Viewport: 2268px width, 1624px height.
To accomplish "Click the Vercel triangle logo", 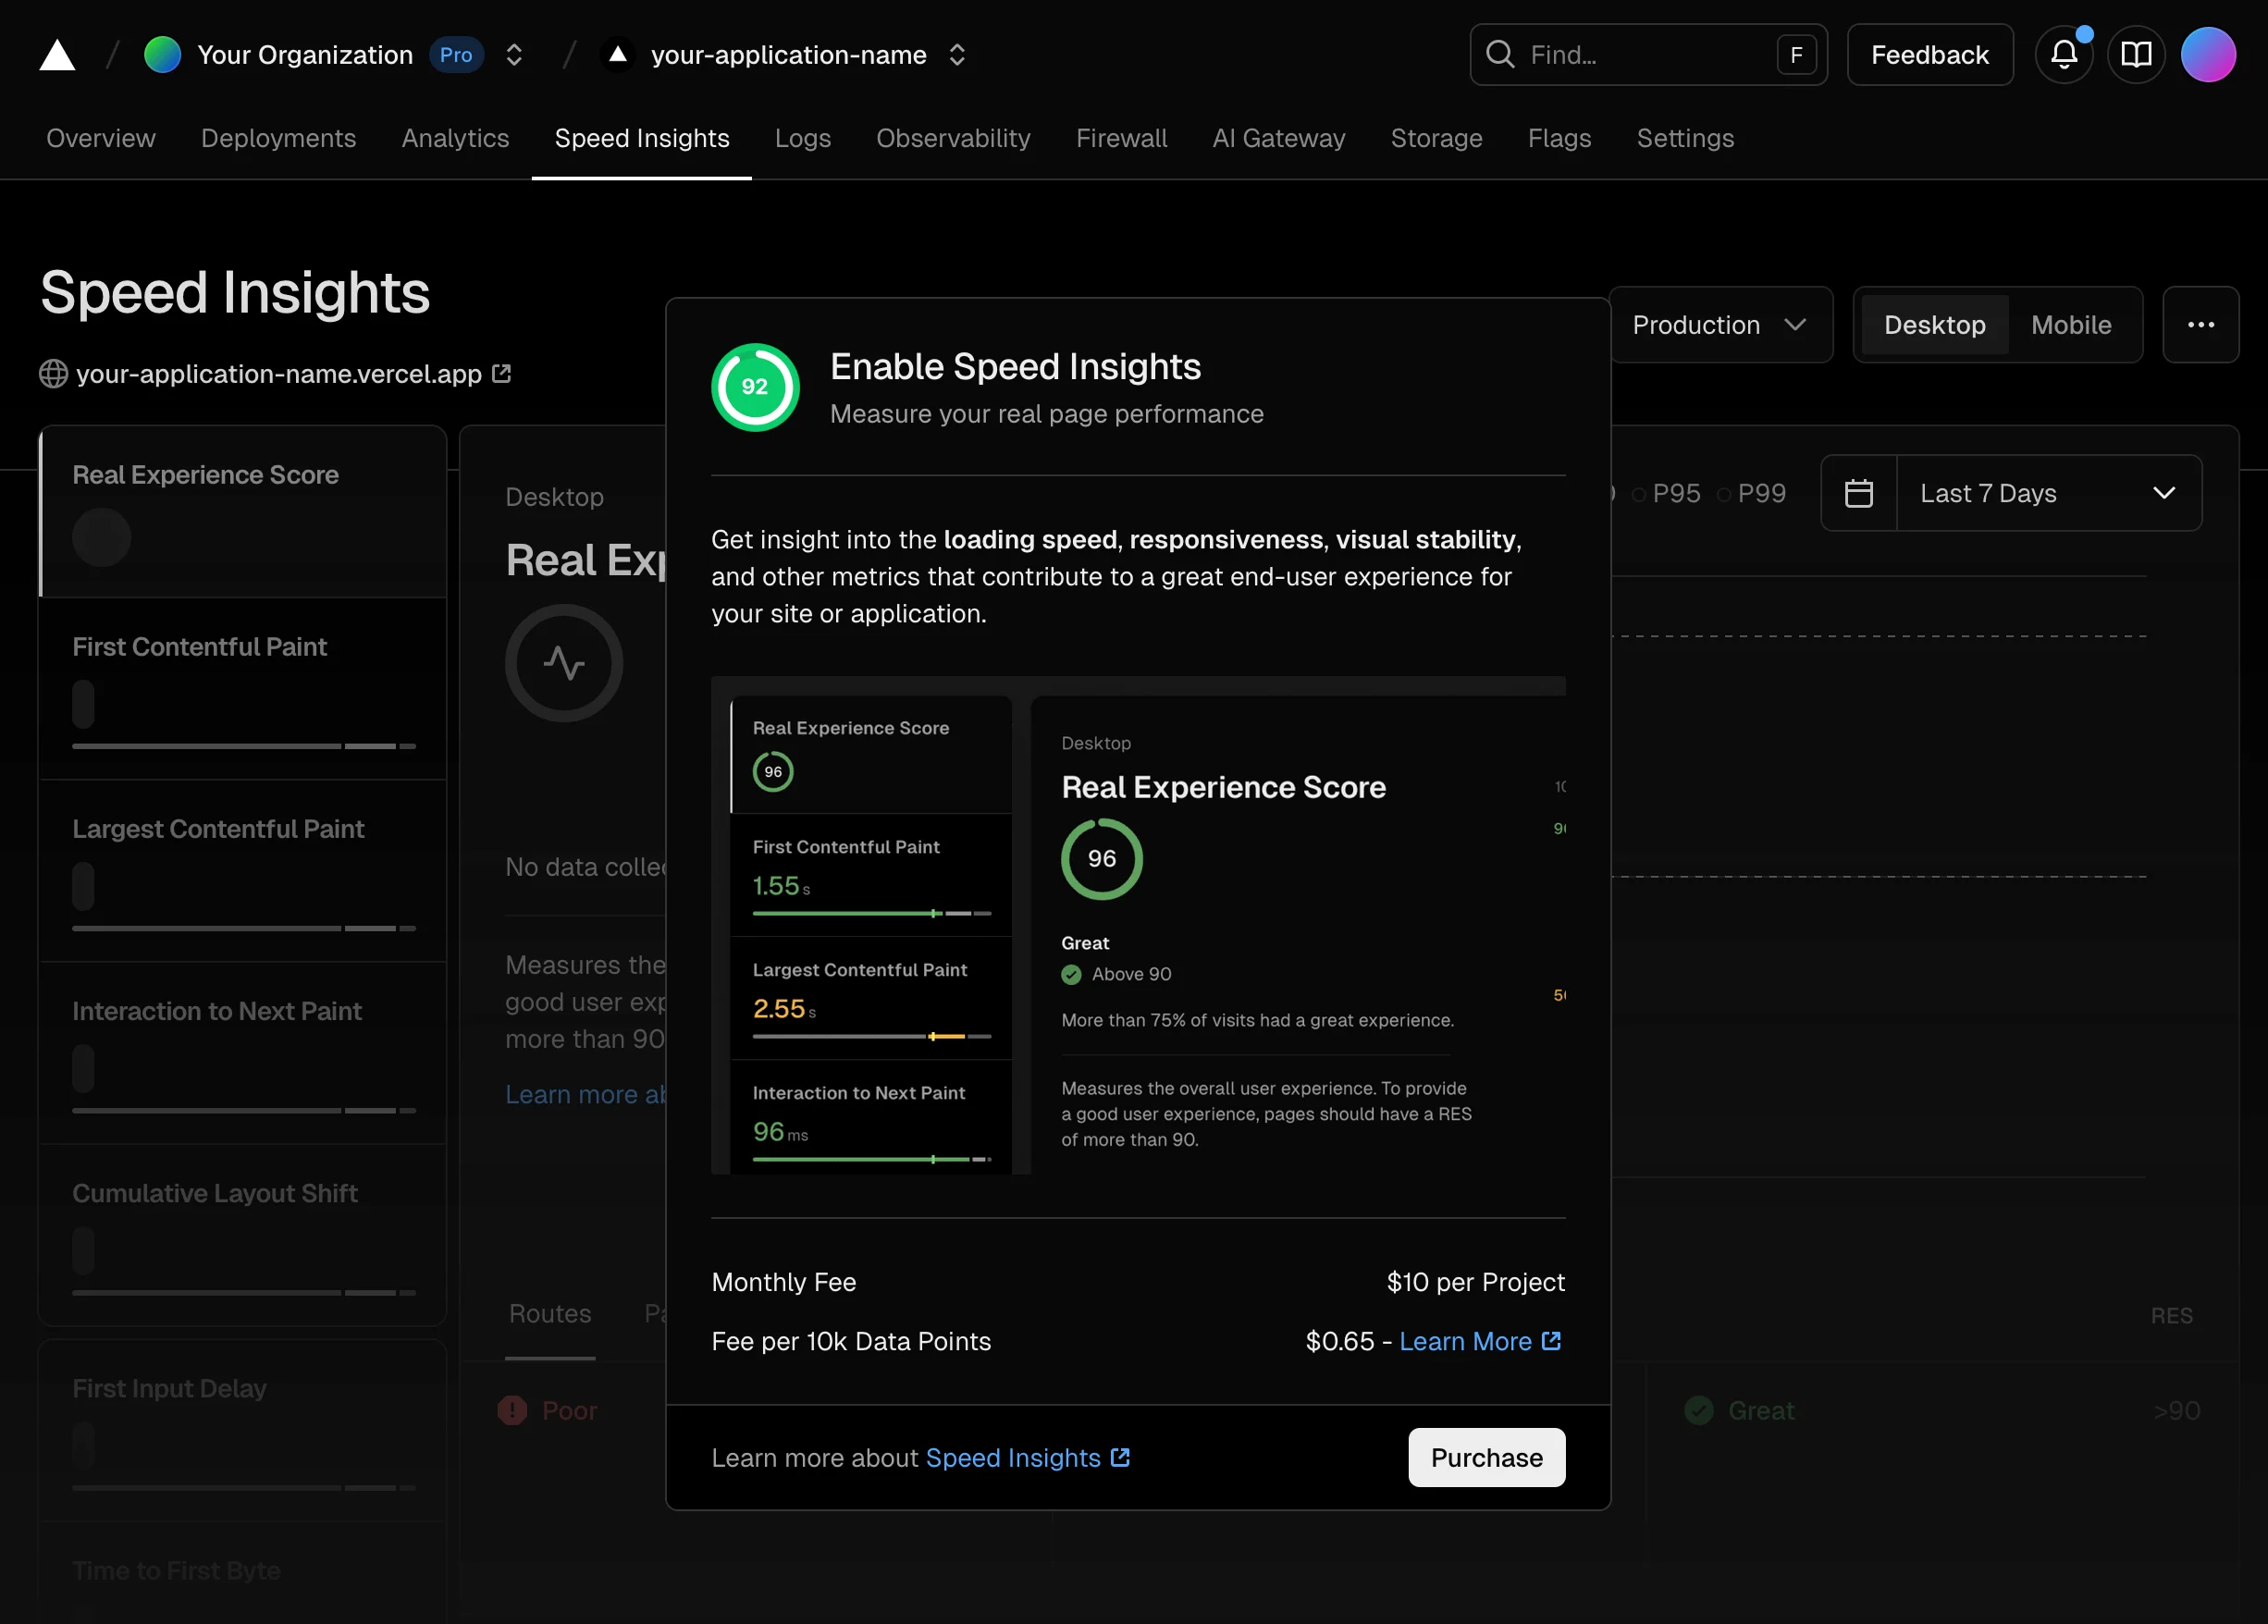I will click(57, 55).
